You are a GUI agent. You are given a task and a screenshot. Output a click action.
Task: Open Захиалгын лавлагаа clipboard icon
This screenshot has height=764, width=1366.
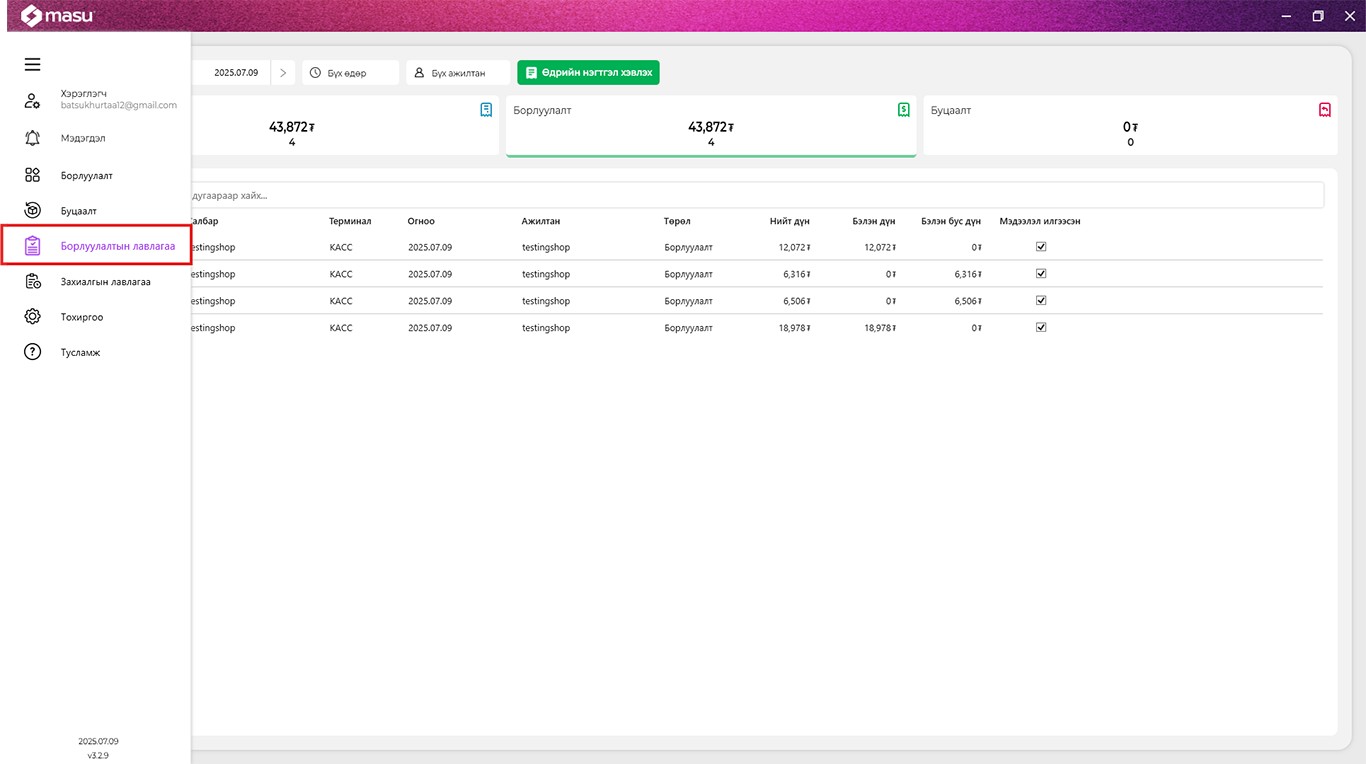tap(32, 281)
